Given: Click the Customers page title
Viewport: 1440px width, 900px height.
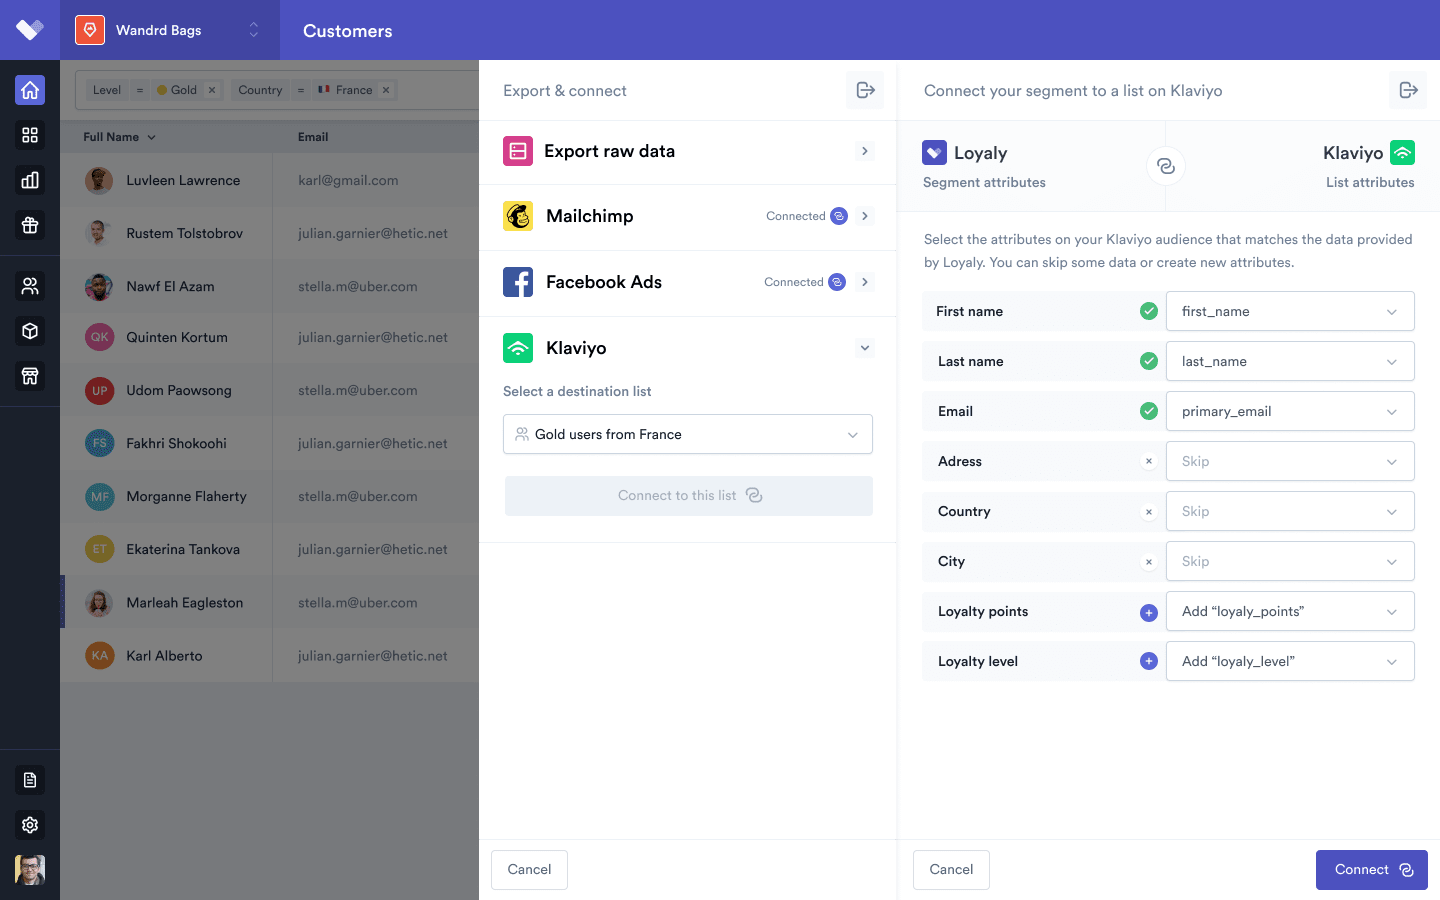Looking at the screenshot, I should (348, 31).
